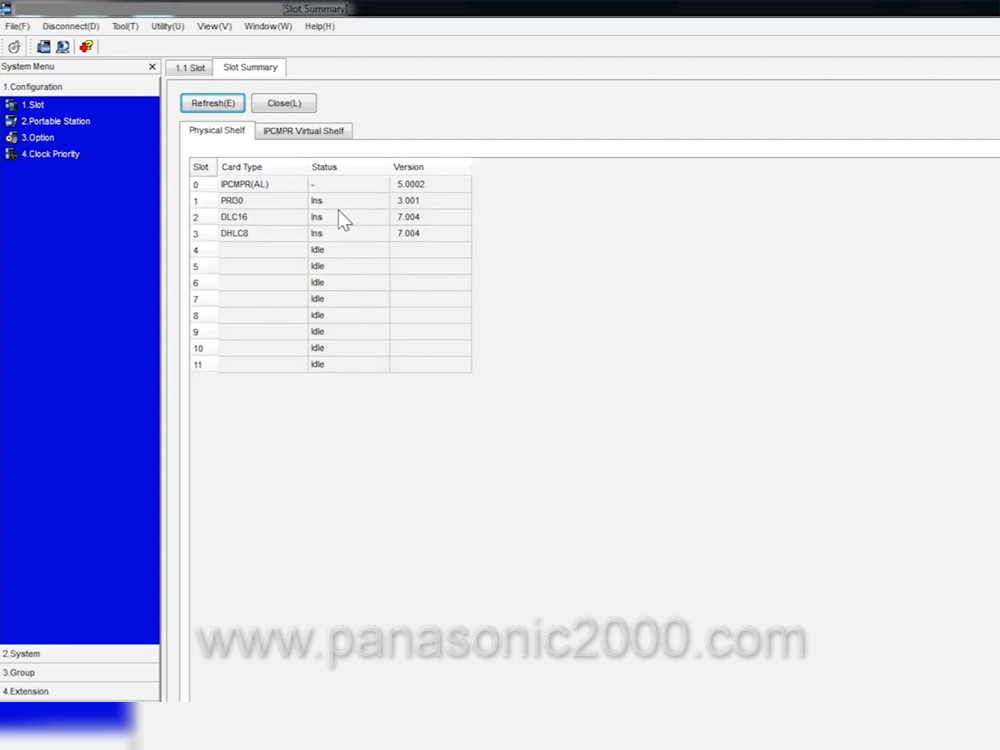The height and width of the screenshot is (750, 1000).
Task: Open the Utility(U) menu
Action: (x=168, y=26)
